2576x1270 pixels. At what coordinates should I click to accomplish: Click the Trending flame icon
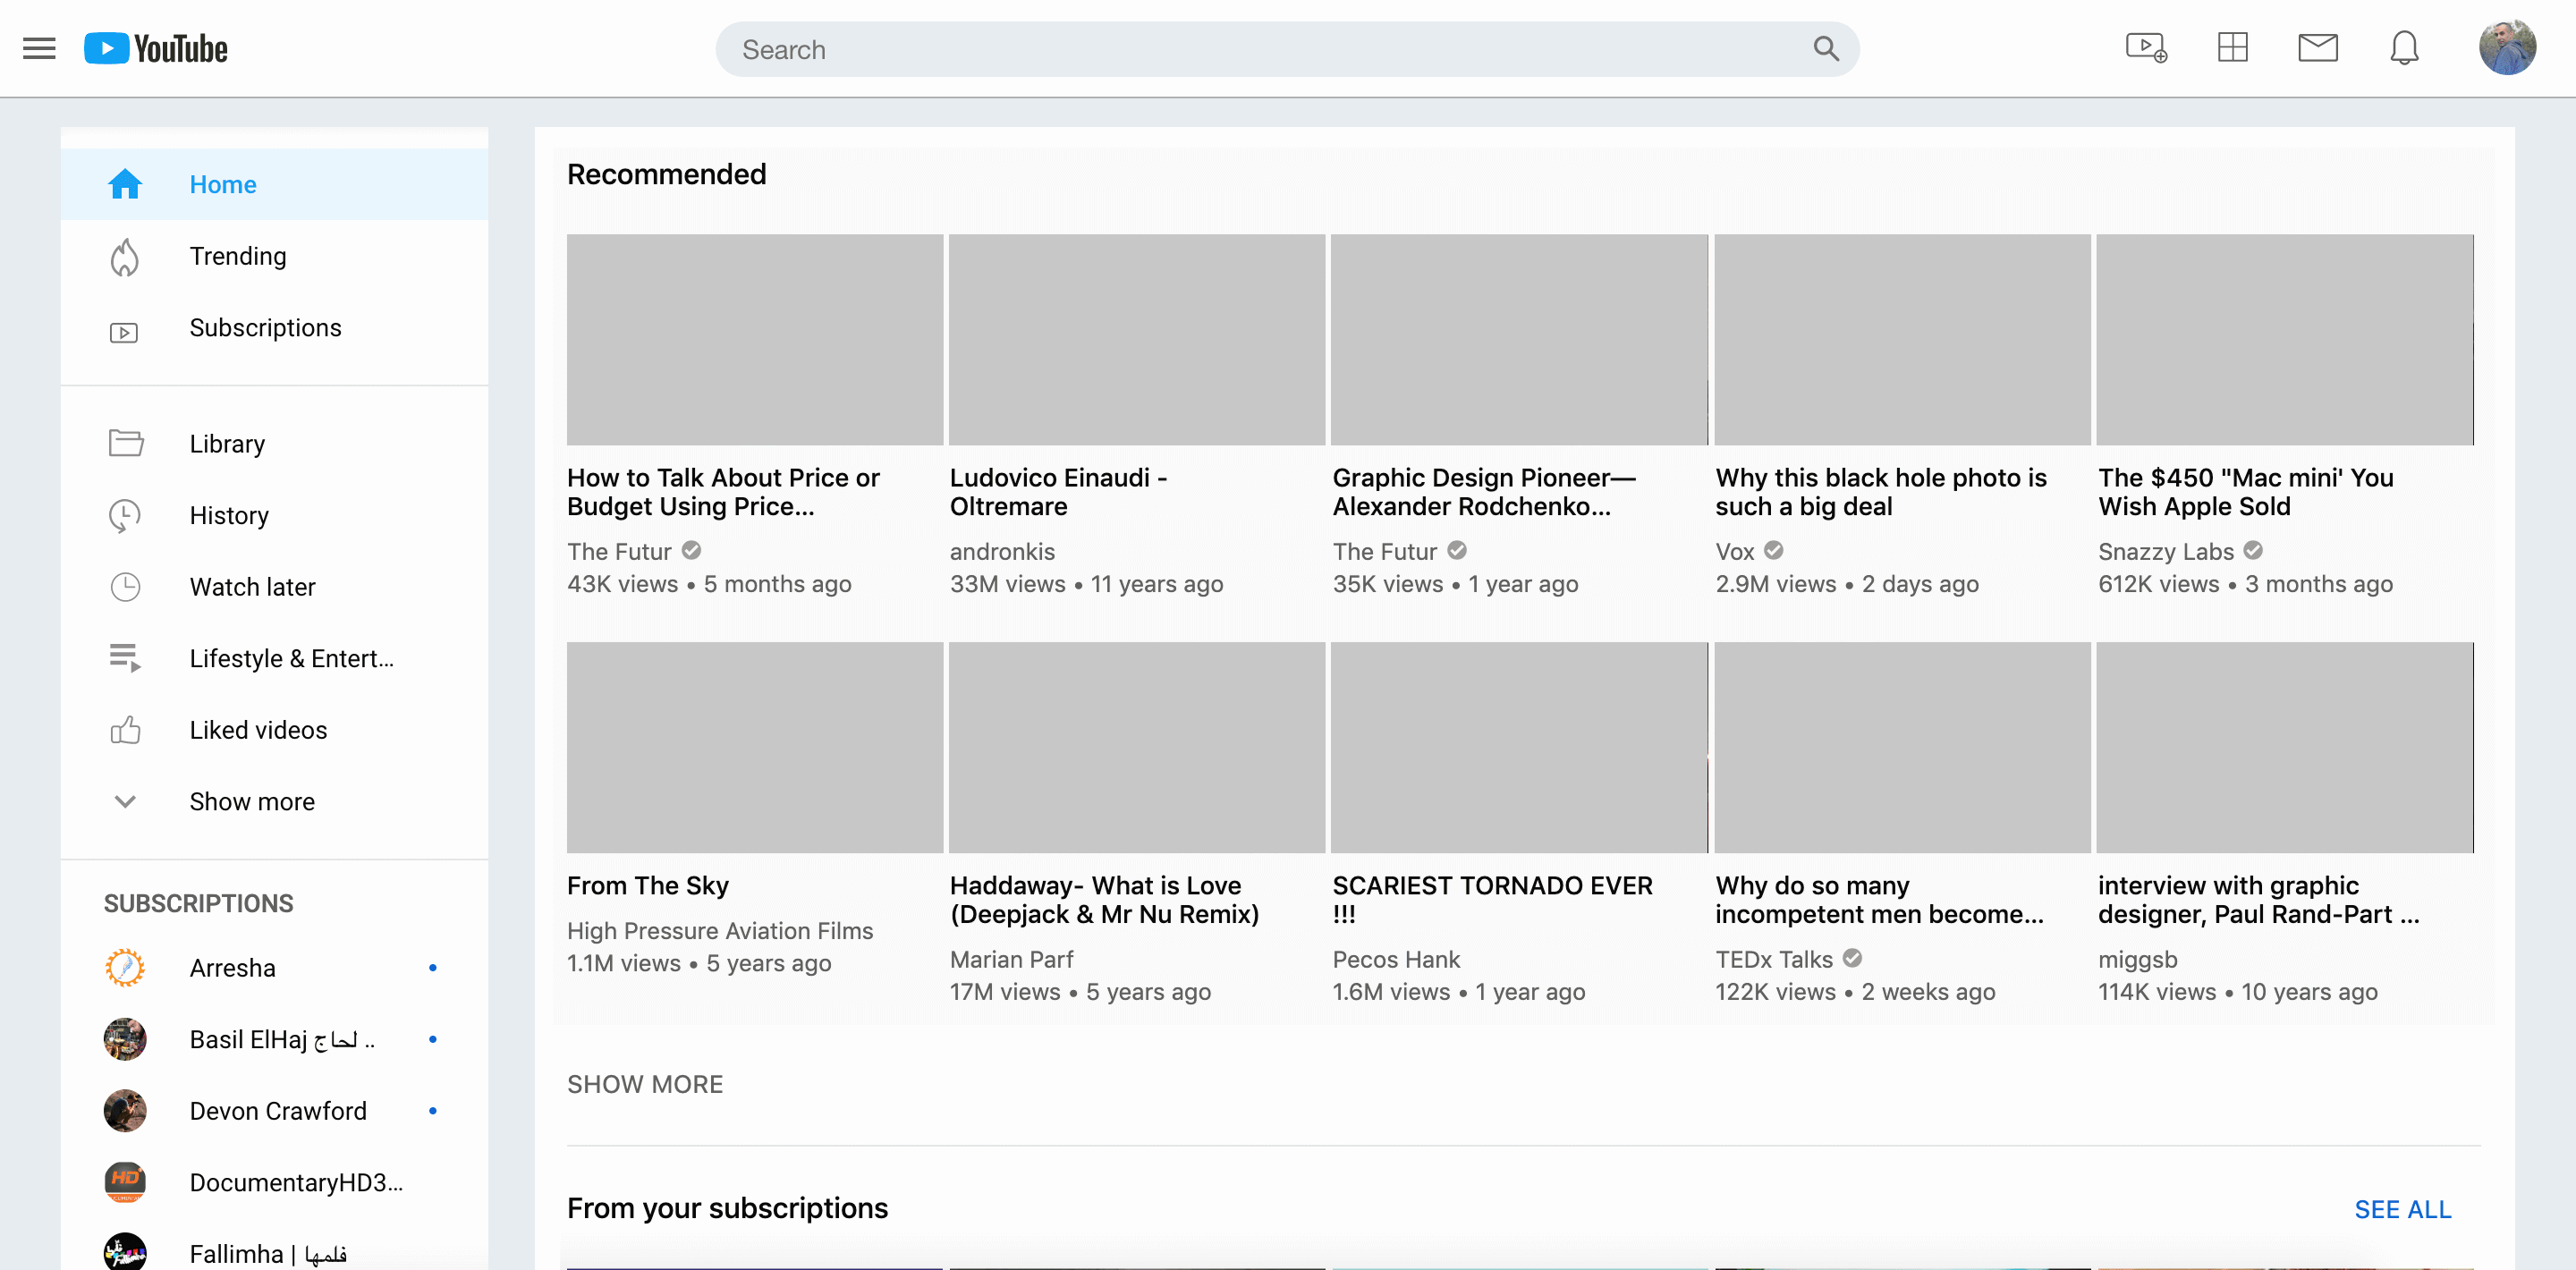click(124, 257)
